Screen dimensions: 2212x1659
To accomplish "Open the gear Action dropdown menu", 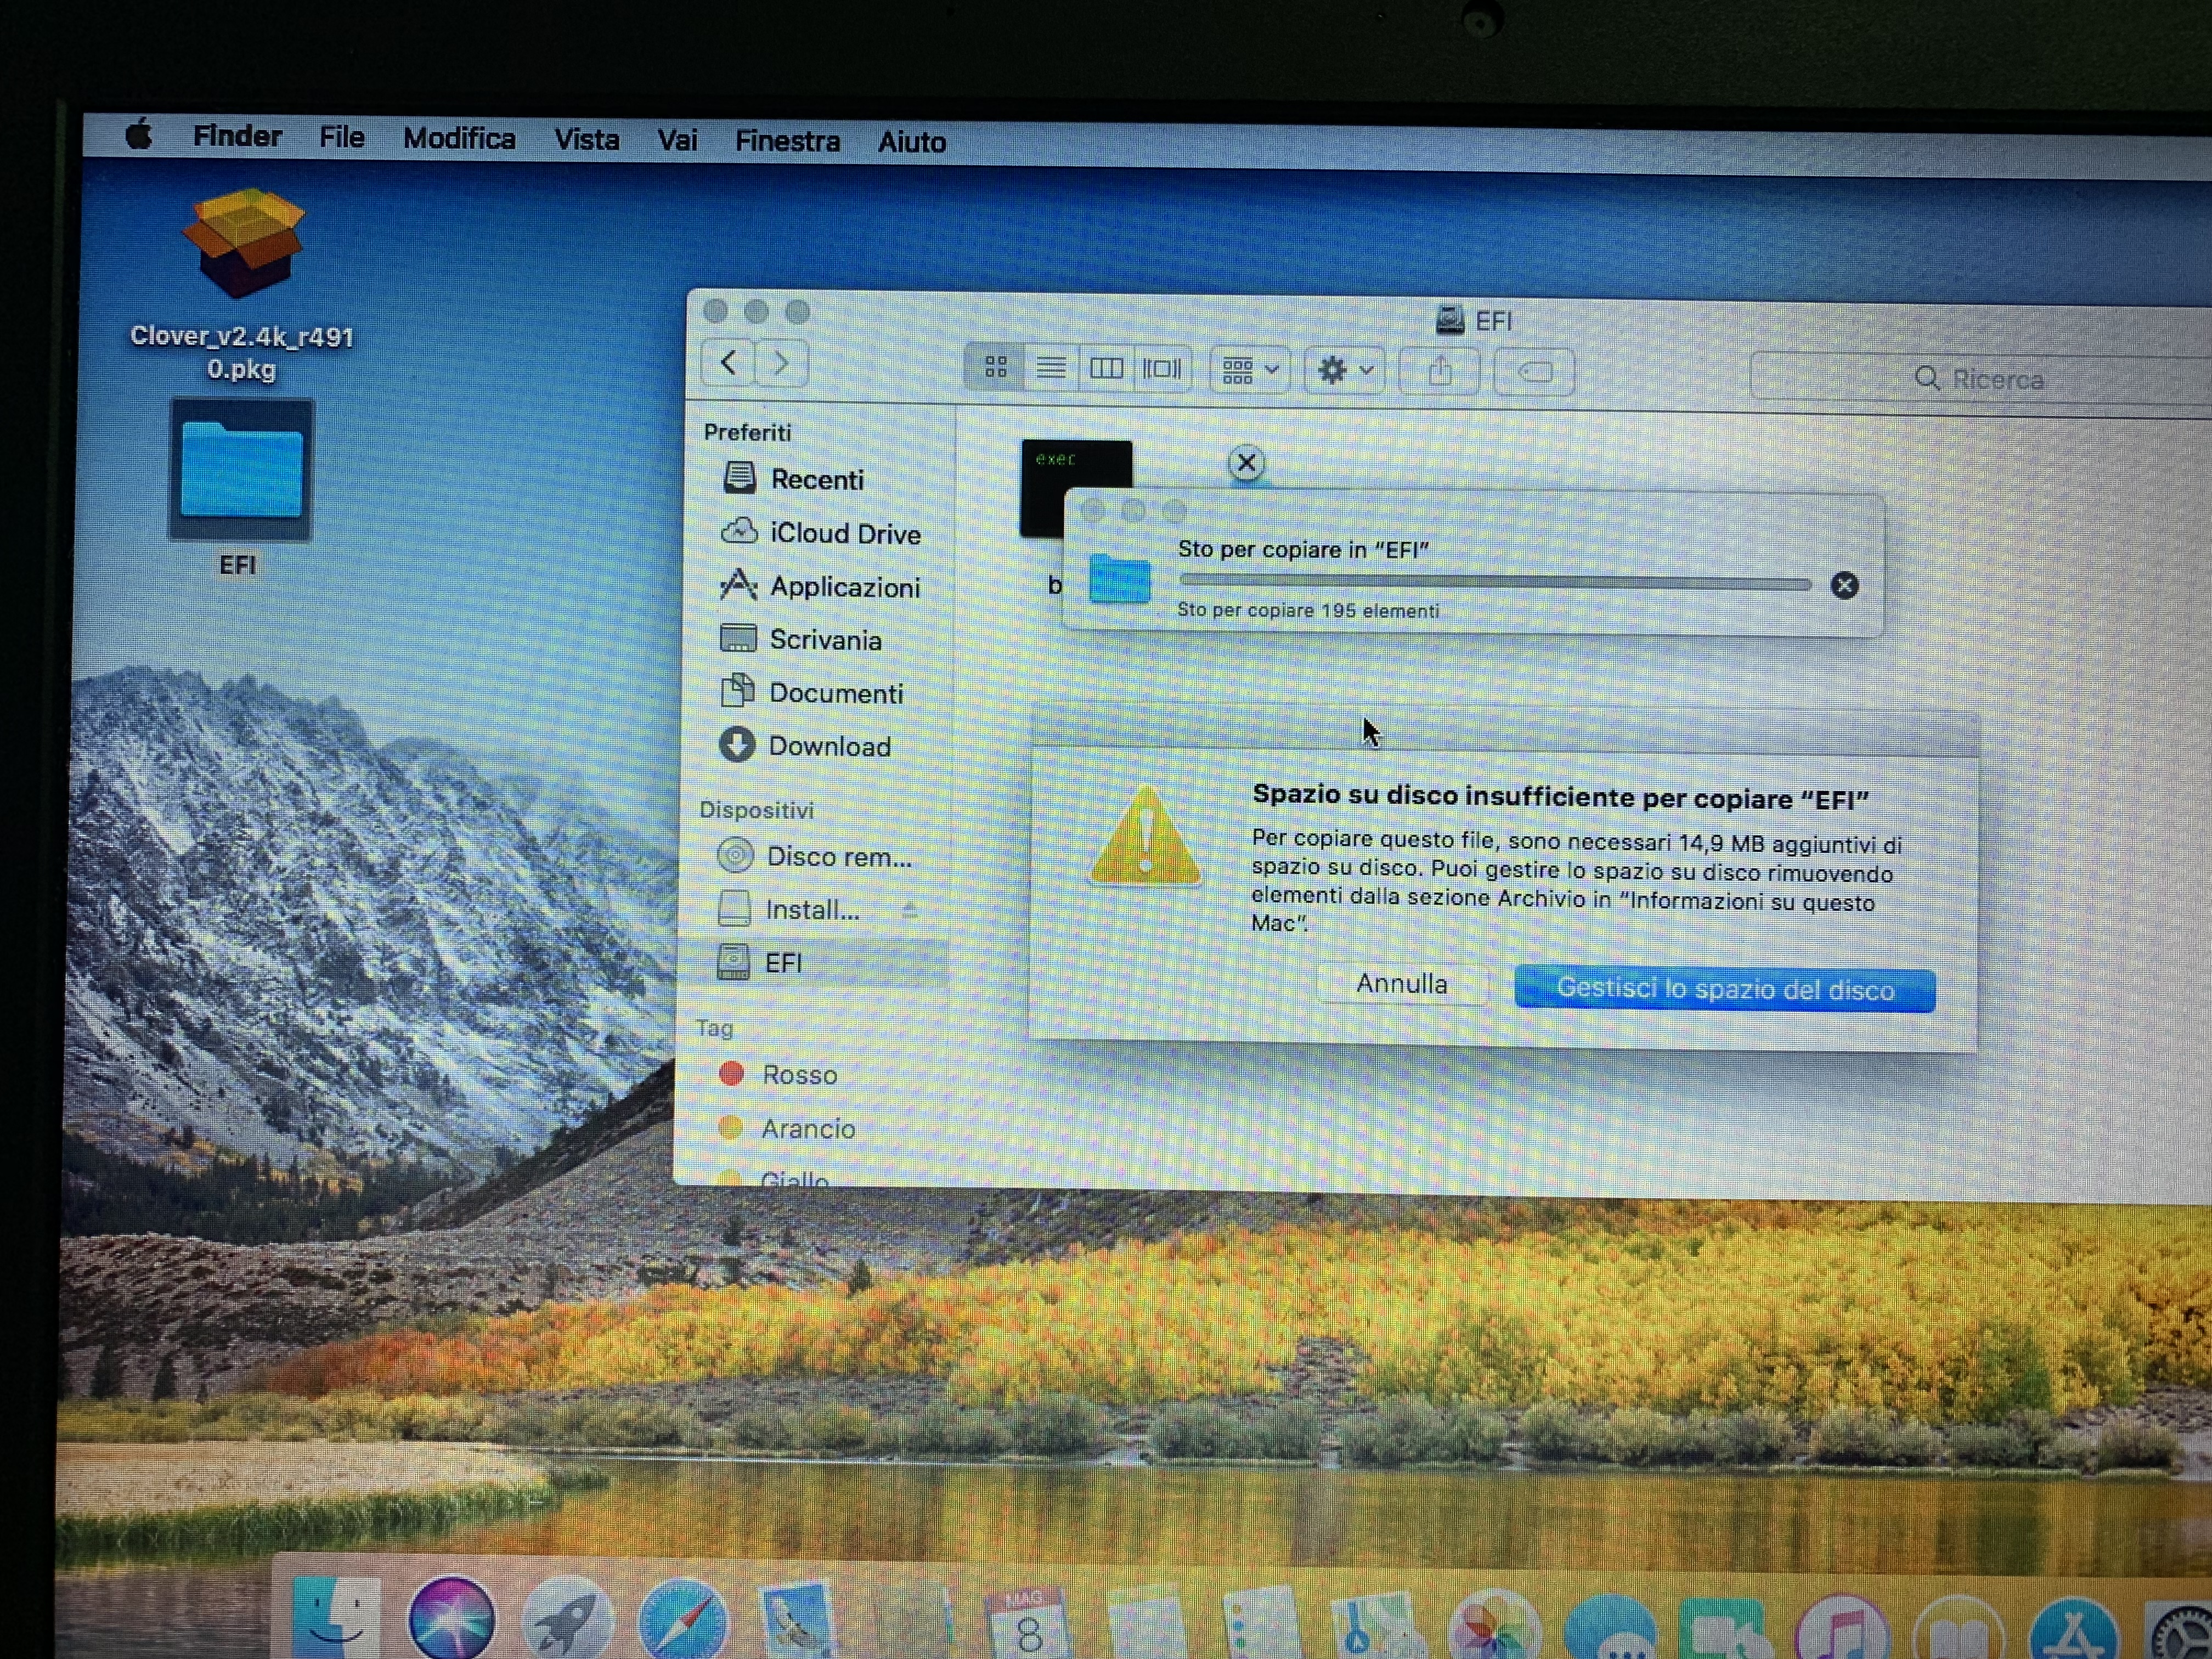I will pyautogui.click(x=1344, y=371).
